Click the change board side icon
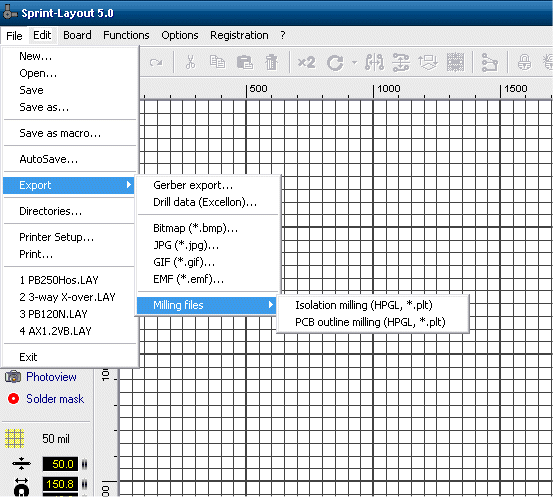Screen dimensions: 553x497 click(428, 62)
